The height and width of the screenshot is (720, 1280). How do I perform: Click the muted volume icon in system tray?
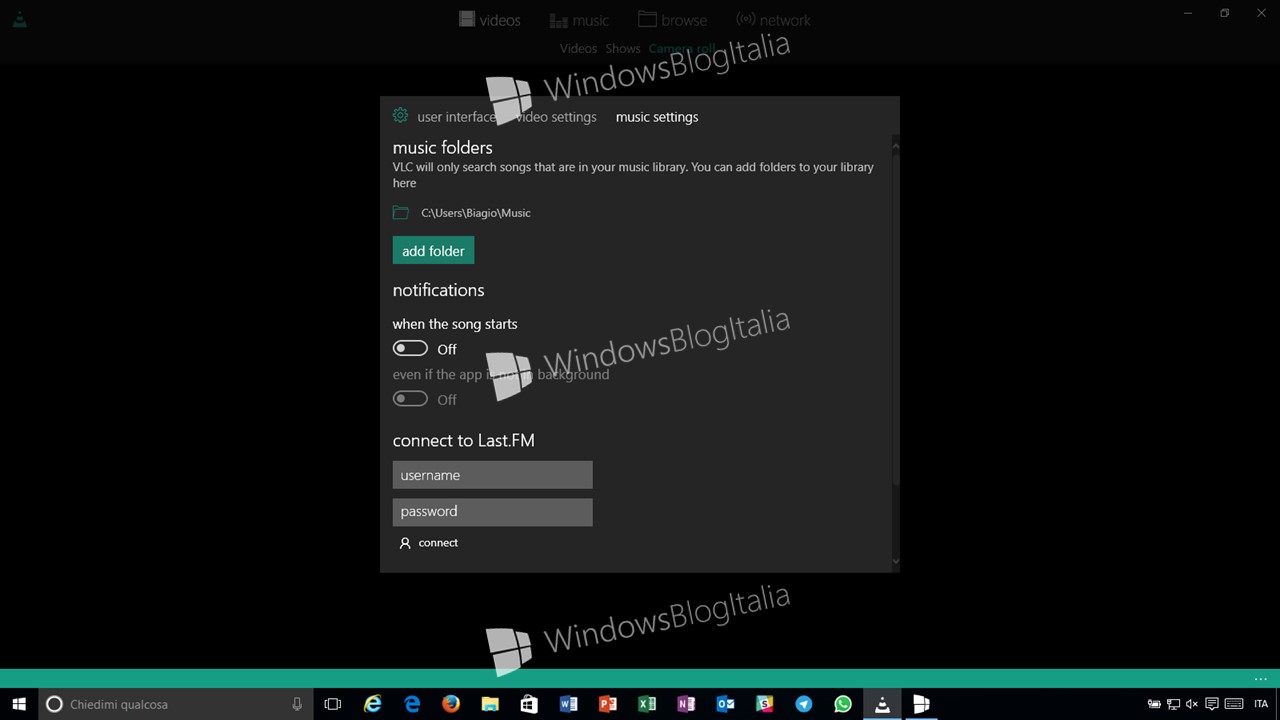(x=1192, y=704)
